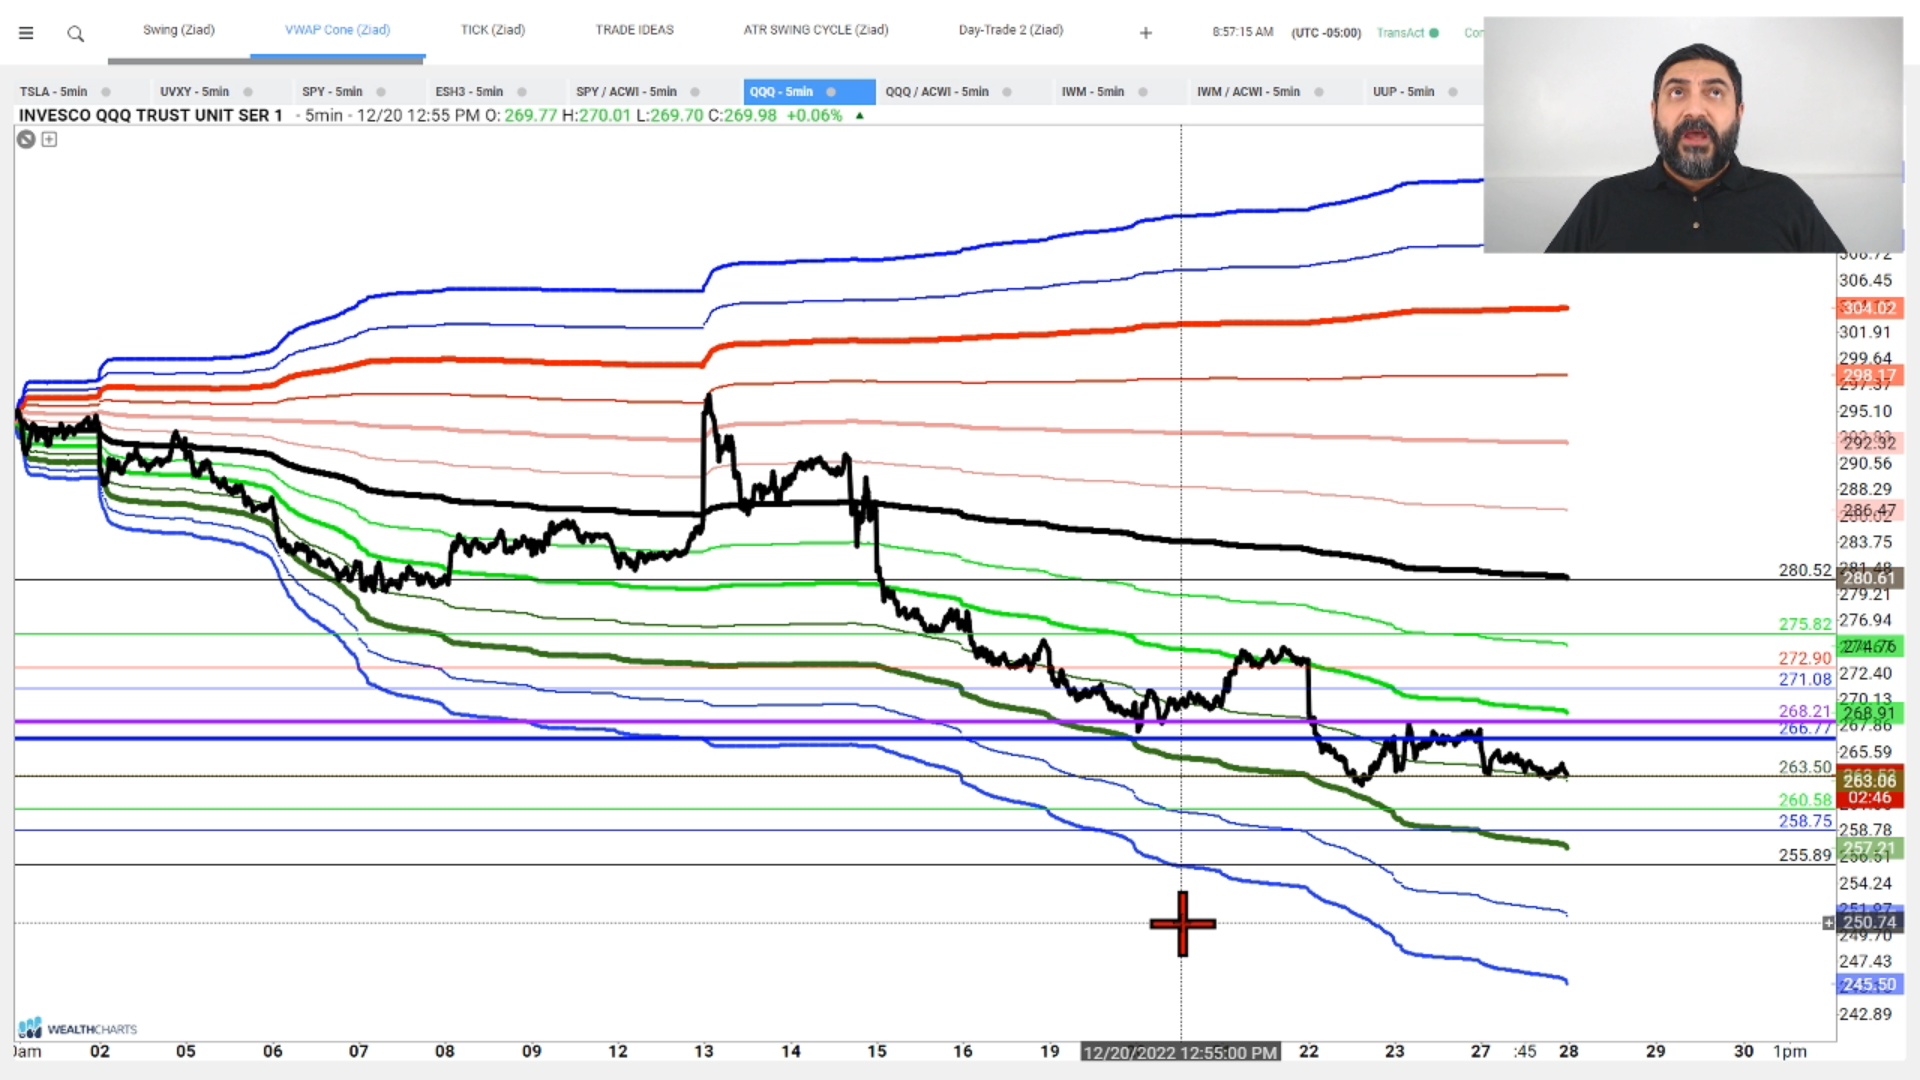Screen dimensions: 1920x1080
Task: Click the 271.08 blue level label
Action: (x=1805, y=679)
